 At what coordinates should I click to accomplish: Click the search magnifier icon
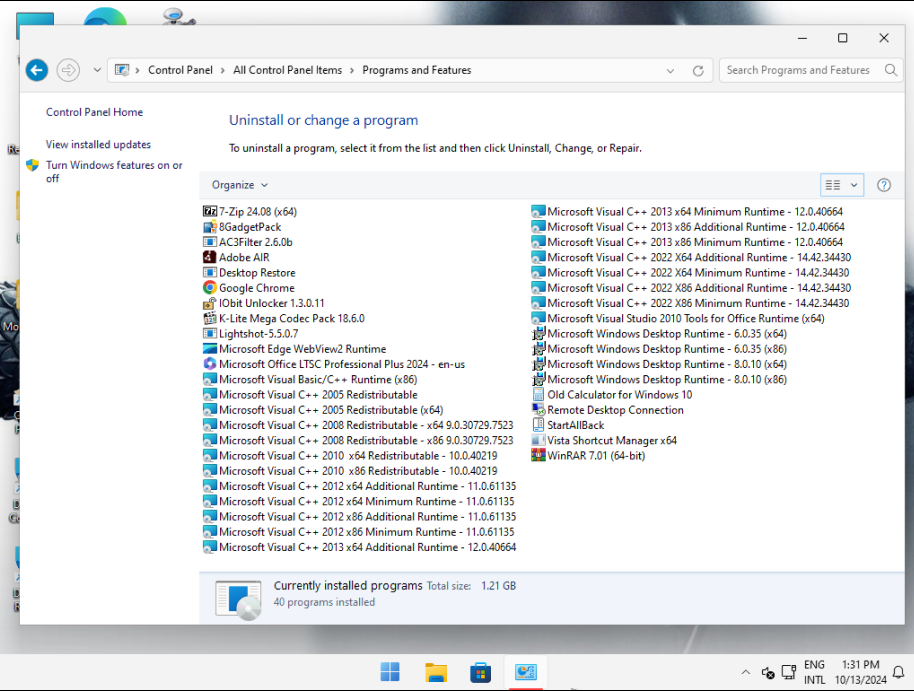click(x=891, y=70)
